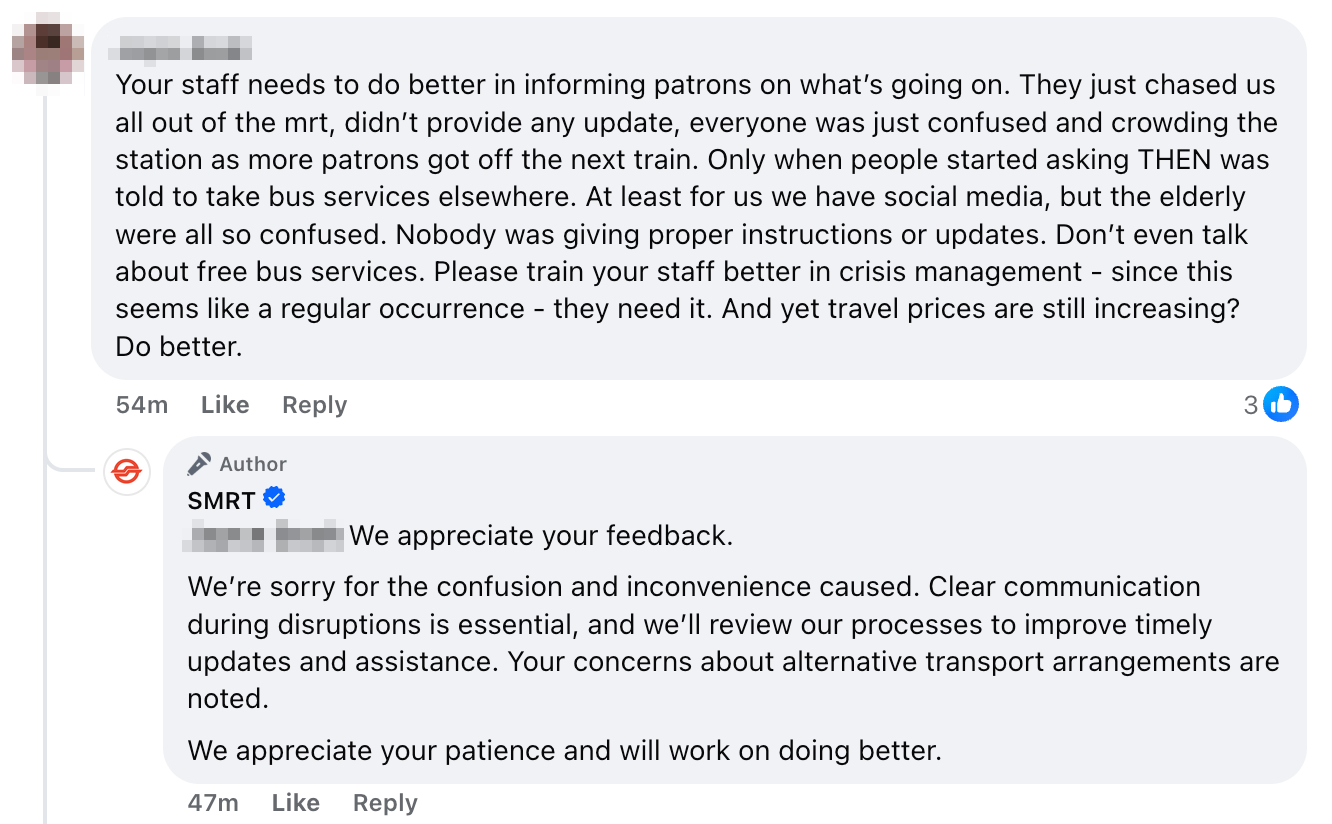Click the 47m timestamp

coord(213,803)
